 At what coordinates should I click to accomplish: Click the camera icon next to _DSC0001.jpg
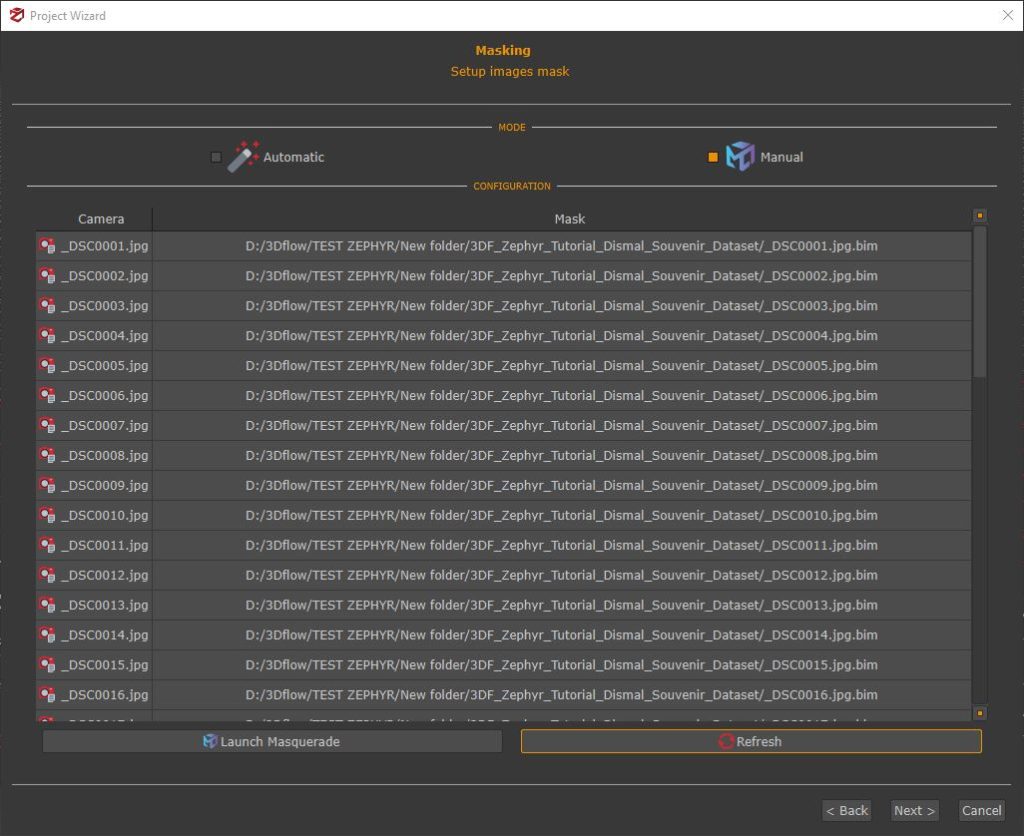(47, 246)
